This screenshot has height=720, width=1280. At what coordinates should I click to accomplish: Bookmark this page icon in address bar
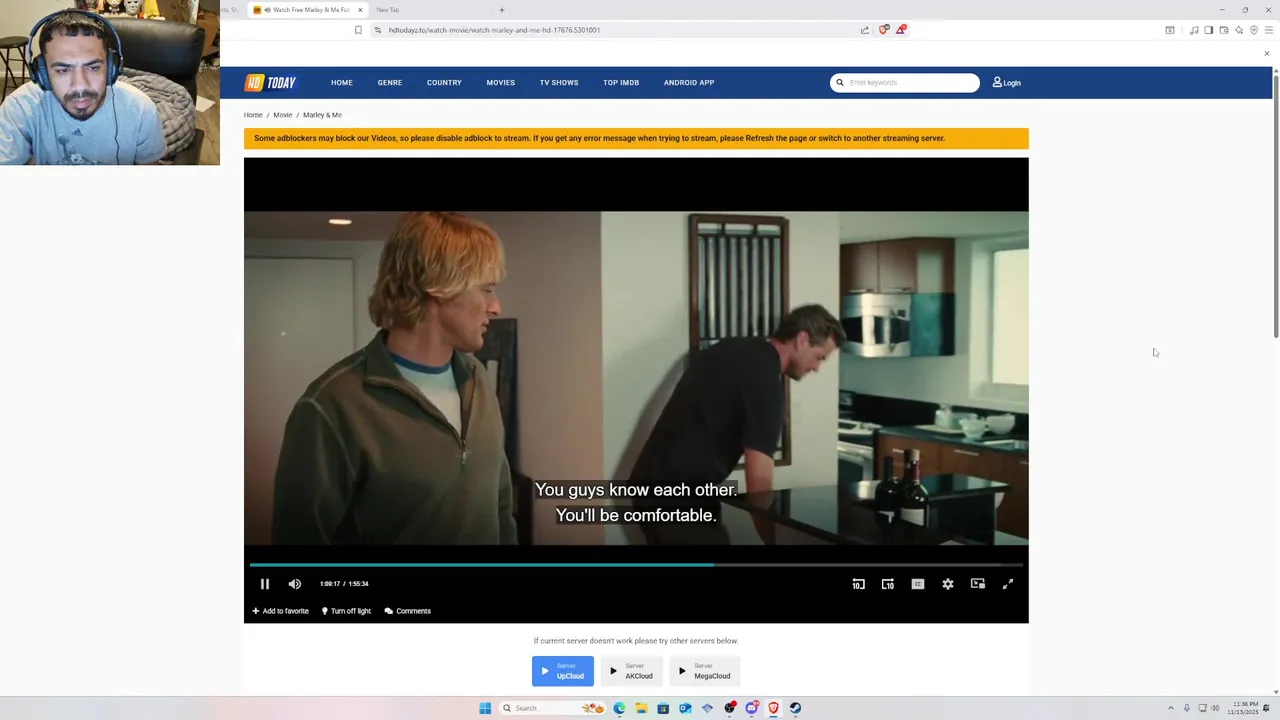point(358,30)
